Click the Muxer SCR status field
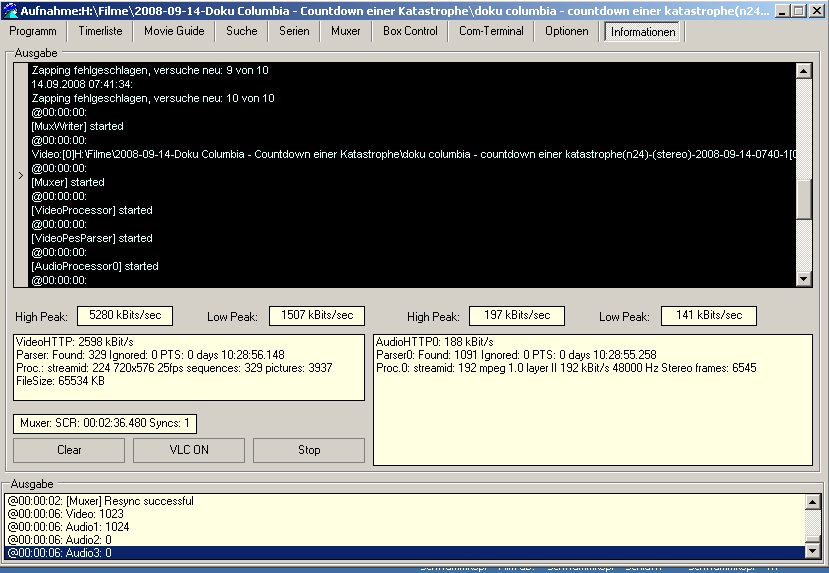 pyautogui.click(x=105, y=423)
